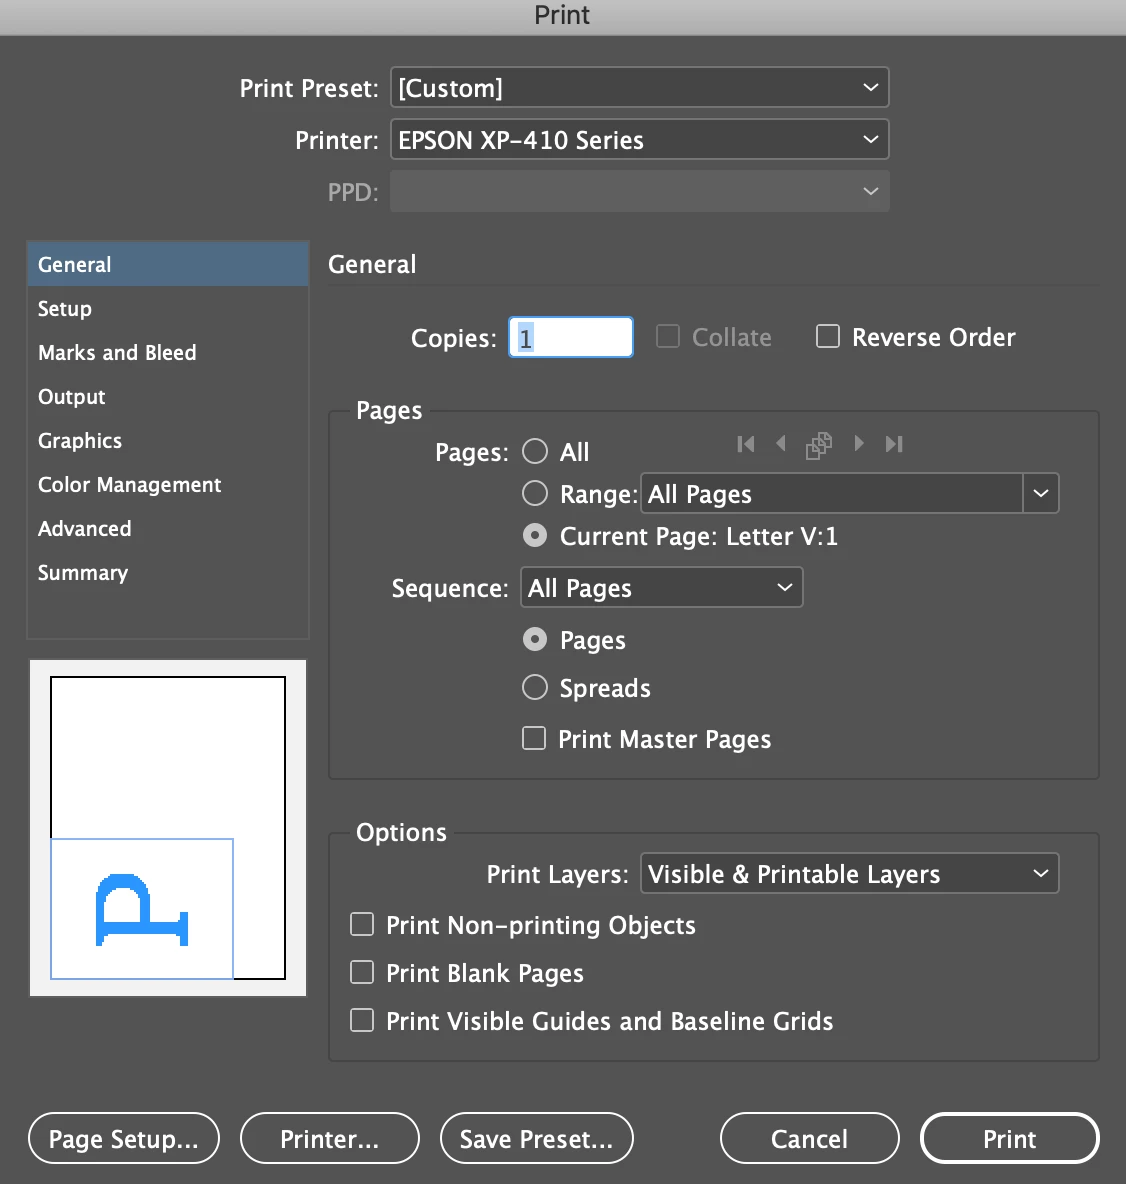The width and height of the screenshot is (1126, 1184).
Task: Enable Print Visible Guides and Baseline Grids
Action: tap(362, 1020)
